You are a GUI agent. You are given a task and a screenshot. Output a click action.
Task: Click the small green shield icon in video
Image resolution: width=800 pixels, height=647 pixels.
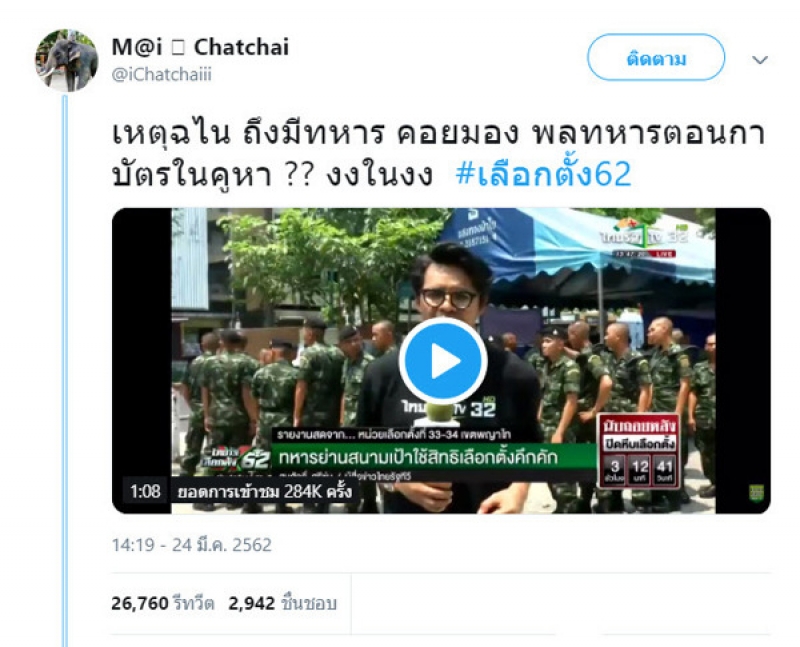pyautogui.click(x=756, y=493)
